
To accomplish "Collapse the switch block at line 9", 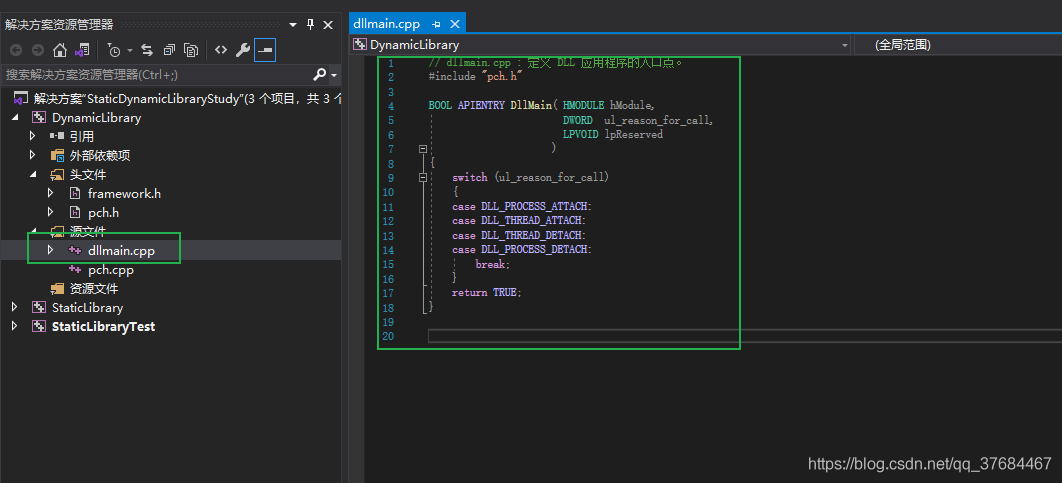I will (423, 177).
